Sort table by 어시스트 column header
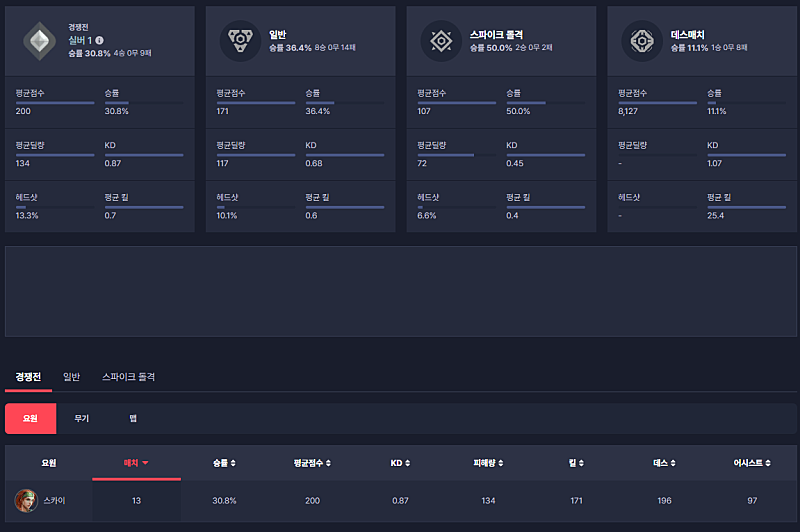 tap(752, 463)
